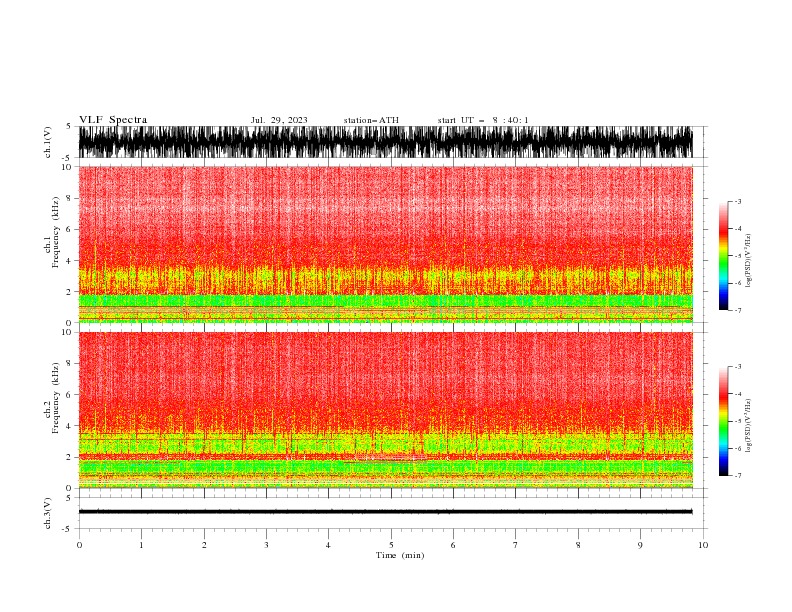The image size is (792, 612).
Task: Click the 'ch.1(V)' waveform axis label
Action: pyautogui.click(x=48, y=142)
